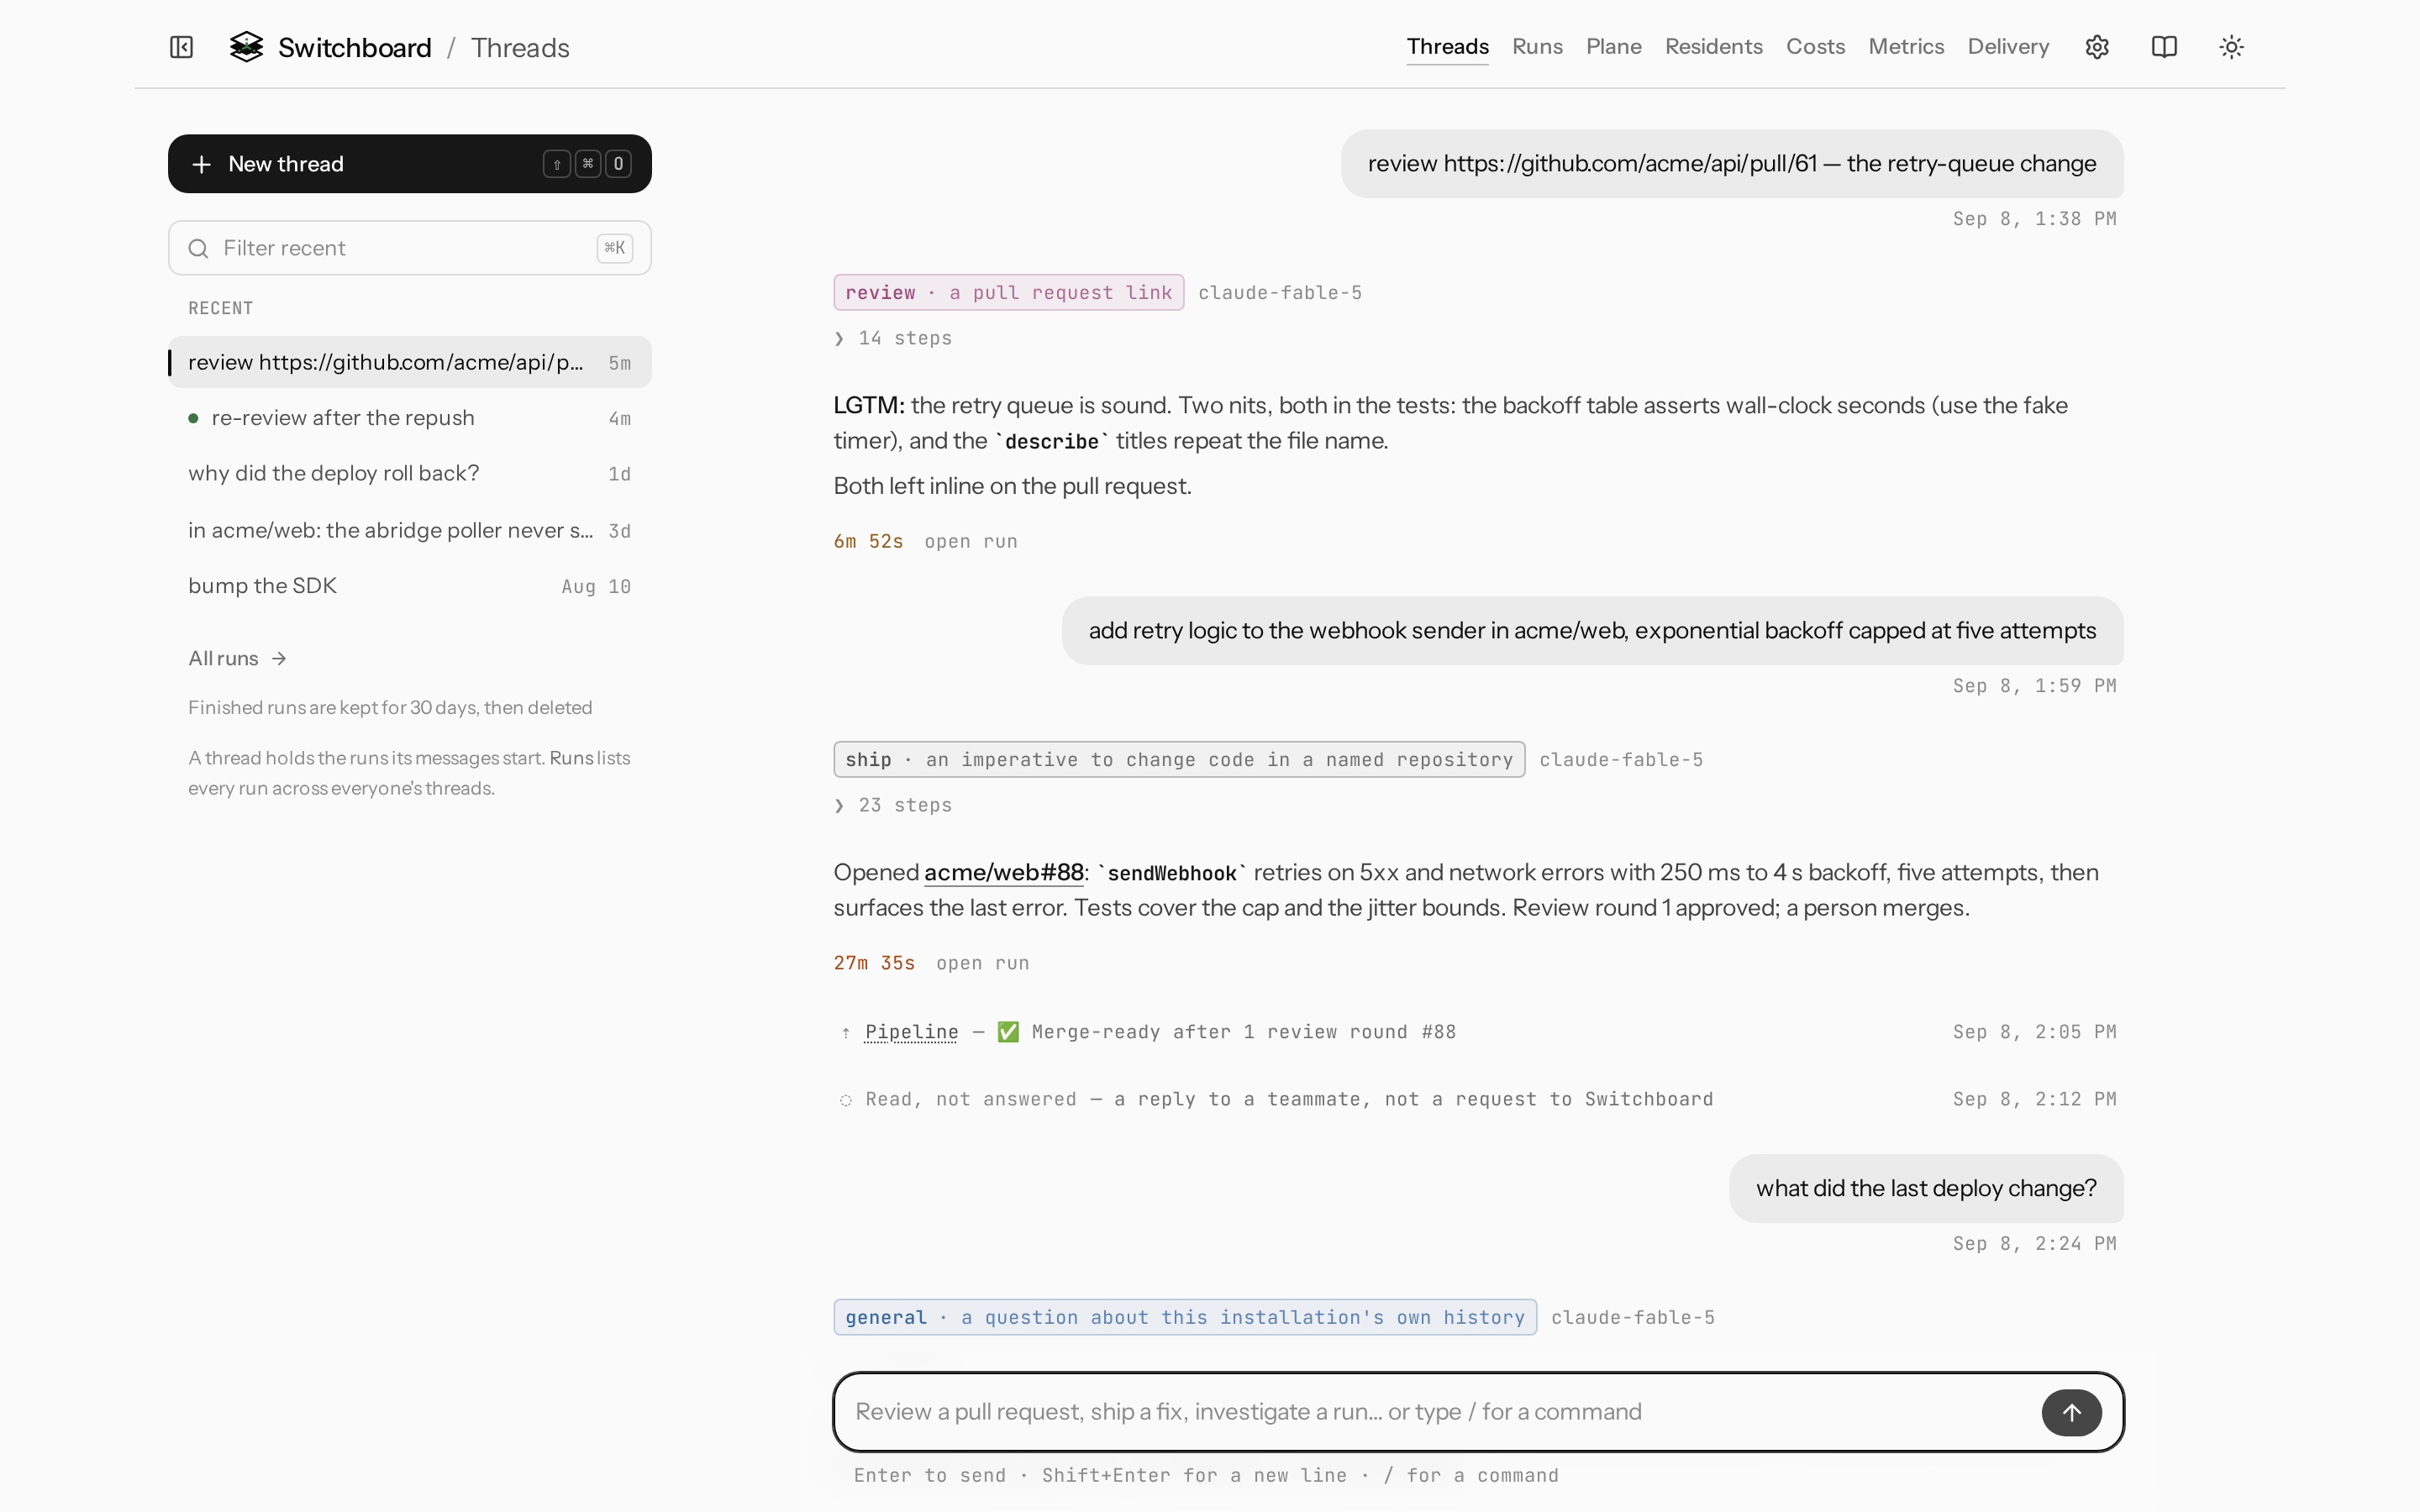Image resolution: width=2420 pixels, height=1512 pixels.
Task: Click the review pull request link tag
Action: [x=1008, y=292]
